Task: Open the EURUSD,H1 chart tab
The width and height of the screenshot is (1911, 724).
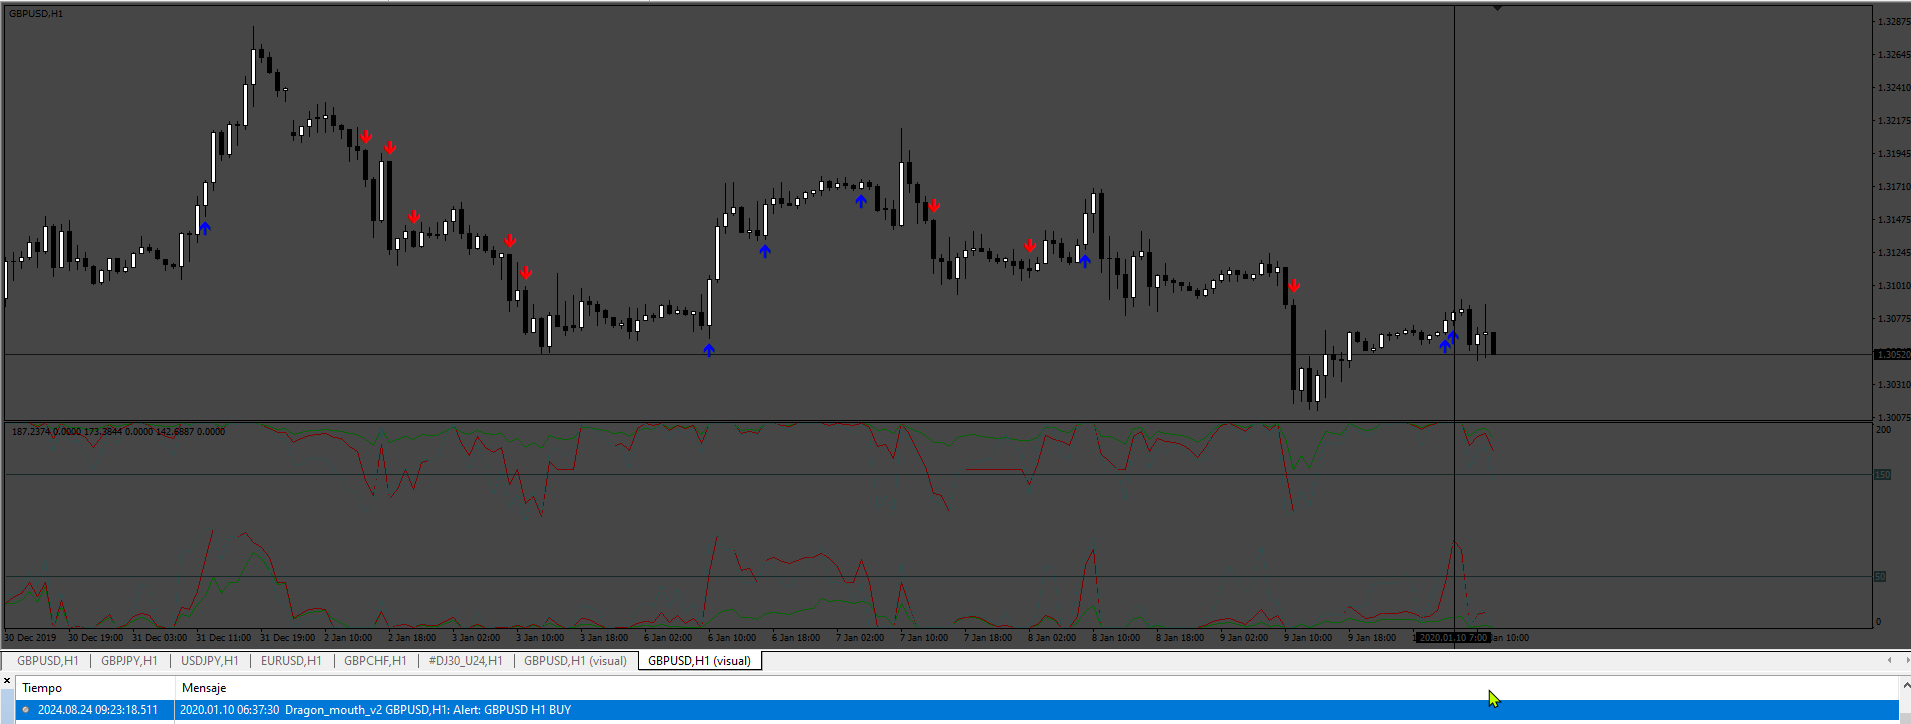Action: point(291,661)
